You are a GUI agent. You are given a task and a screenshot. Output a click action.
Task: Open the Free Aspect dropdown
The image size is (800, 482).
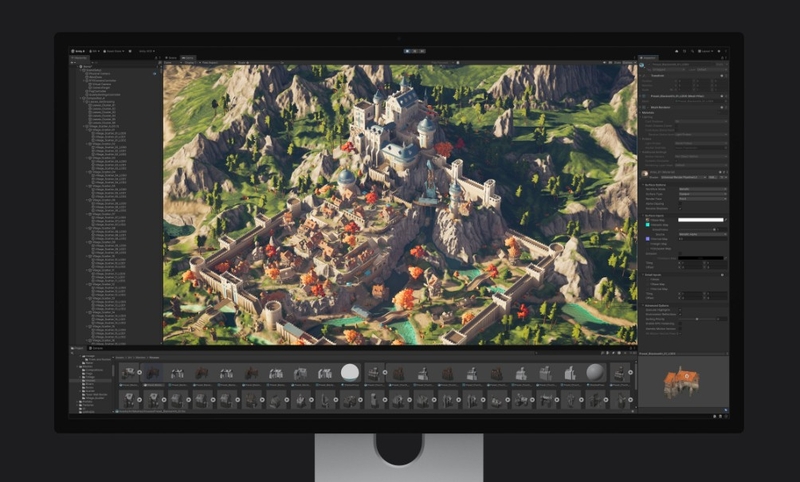pyautogui.click(x=218, y=63)
